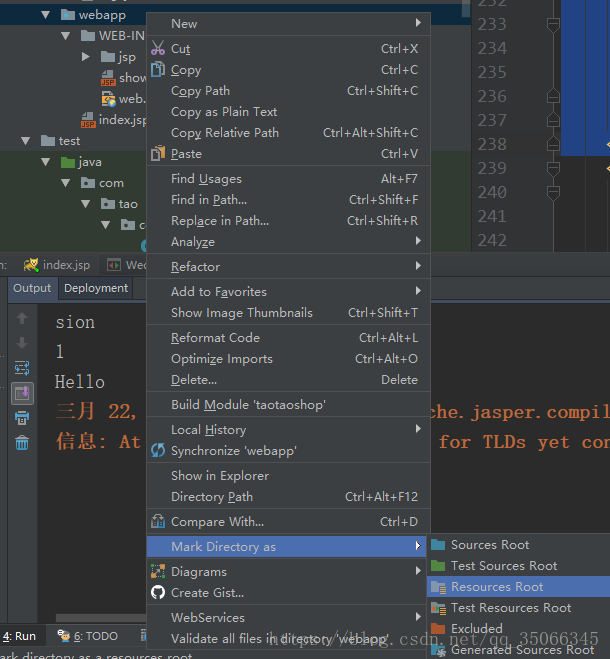
Task: Click the TODO tool window icon
Action: 64,636
